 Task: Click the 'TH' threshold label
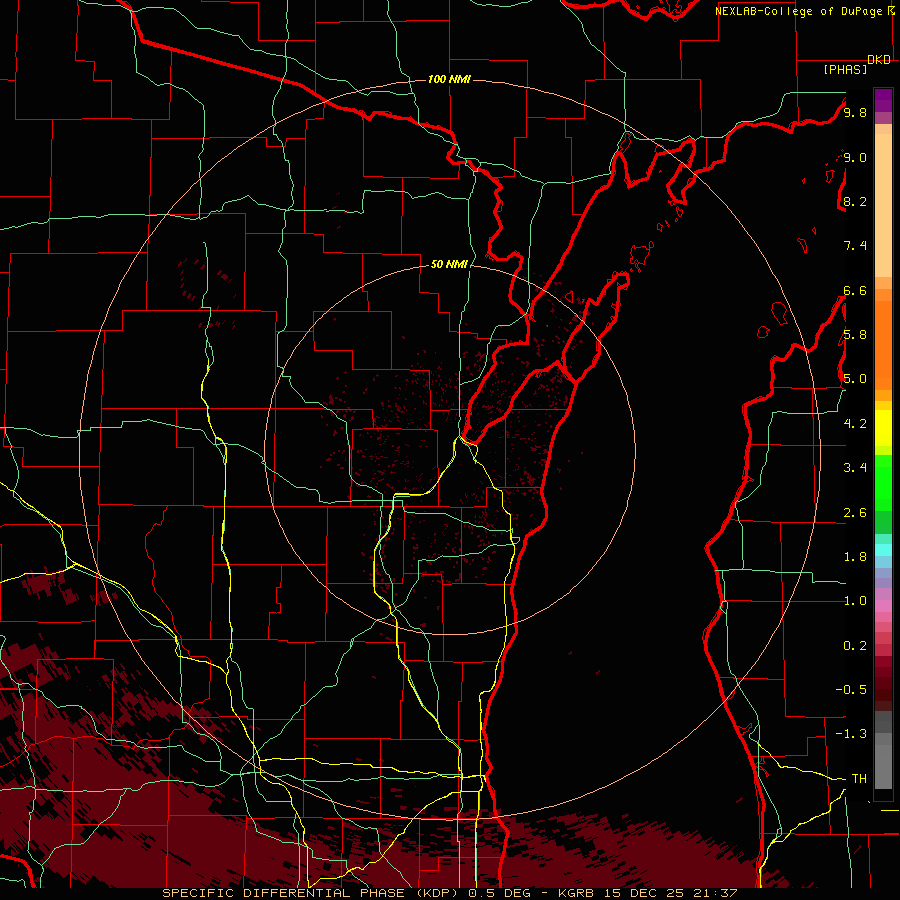[x=859, y=779]
